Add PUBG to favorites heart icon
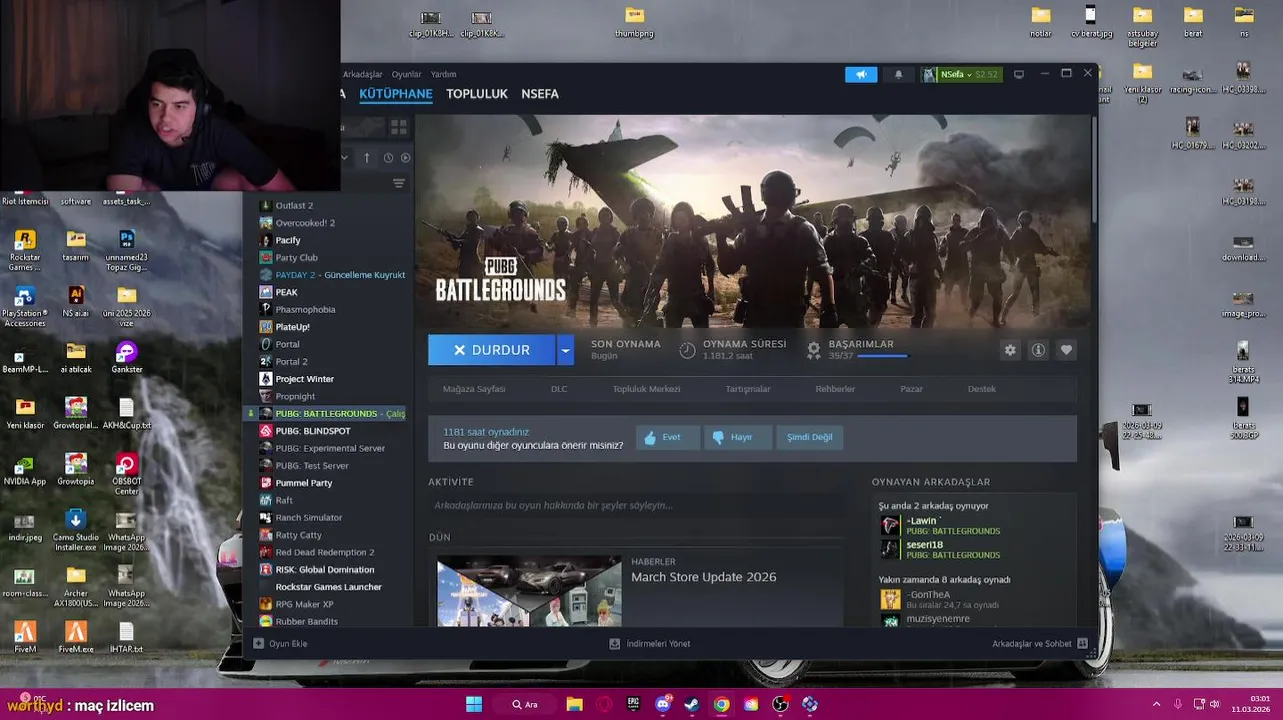 [1066, 350]
